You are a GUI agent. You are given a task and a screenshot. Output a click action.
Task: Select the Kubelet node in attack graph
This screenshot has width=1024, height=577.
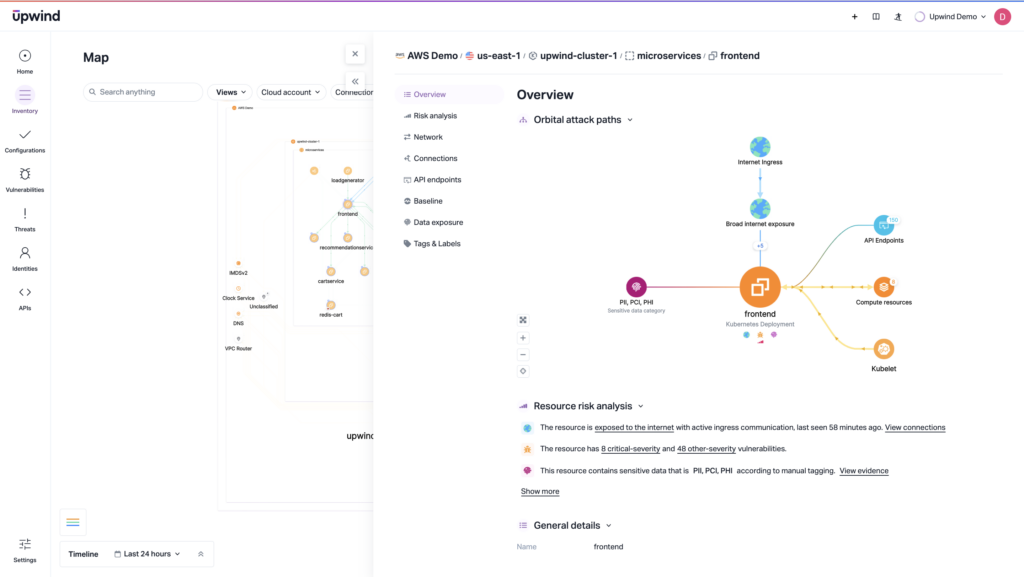883,349
